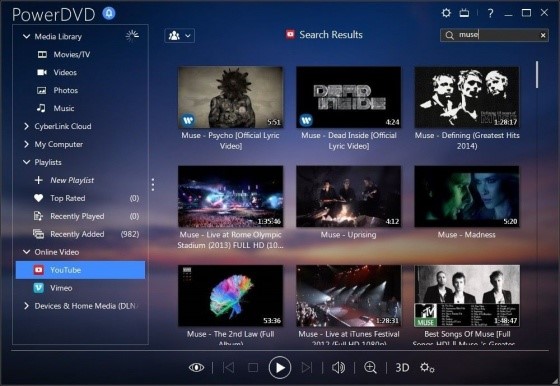Click the sidebar divider three-dot handle
The image size is (560, 386).
153,185
